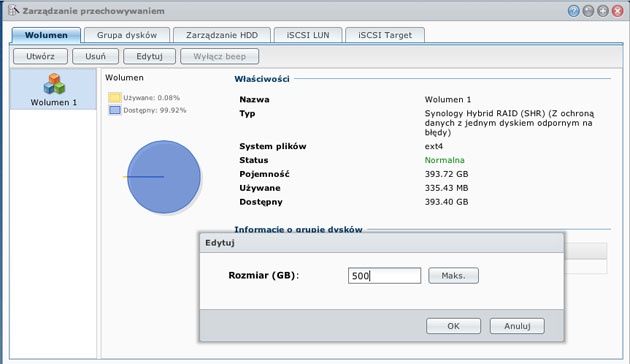Select Wolumen 1 cubes icon
The width and height of the screenshot is (630, 364).
click(x=54, y=84)
